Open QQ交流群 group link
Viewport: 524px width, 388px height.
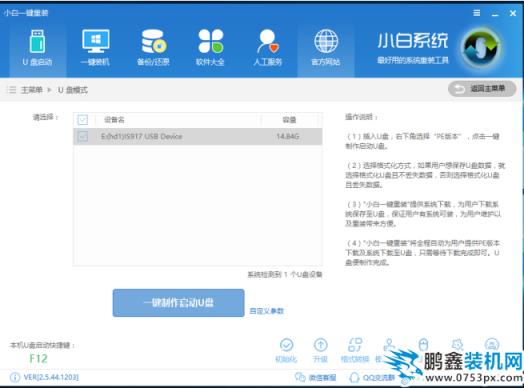tap(372, 378)
